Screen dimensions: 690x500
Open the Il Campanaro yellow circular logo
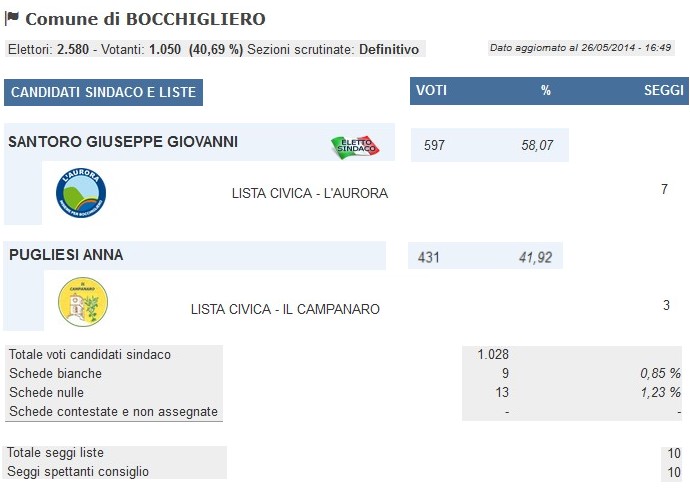point(83,301)
